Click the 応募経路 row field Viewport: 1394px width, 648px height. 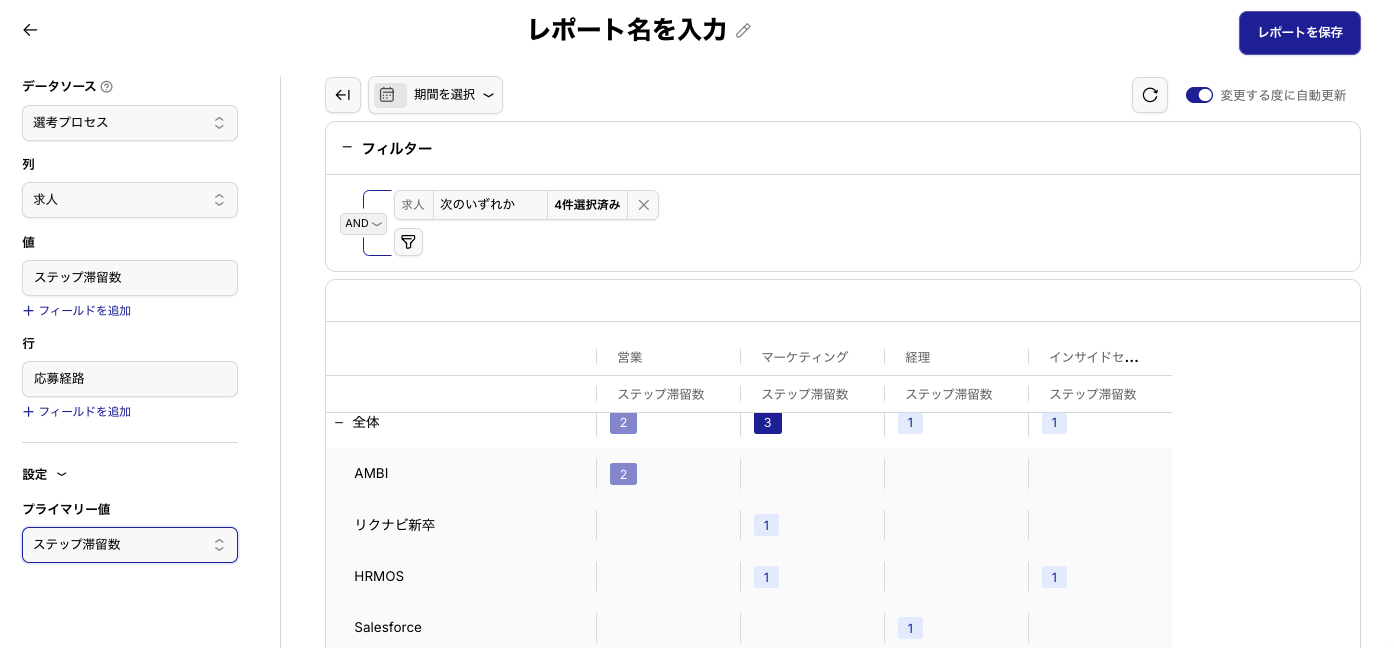click(130, 379)
